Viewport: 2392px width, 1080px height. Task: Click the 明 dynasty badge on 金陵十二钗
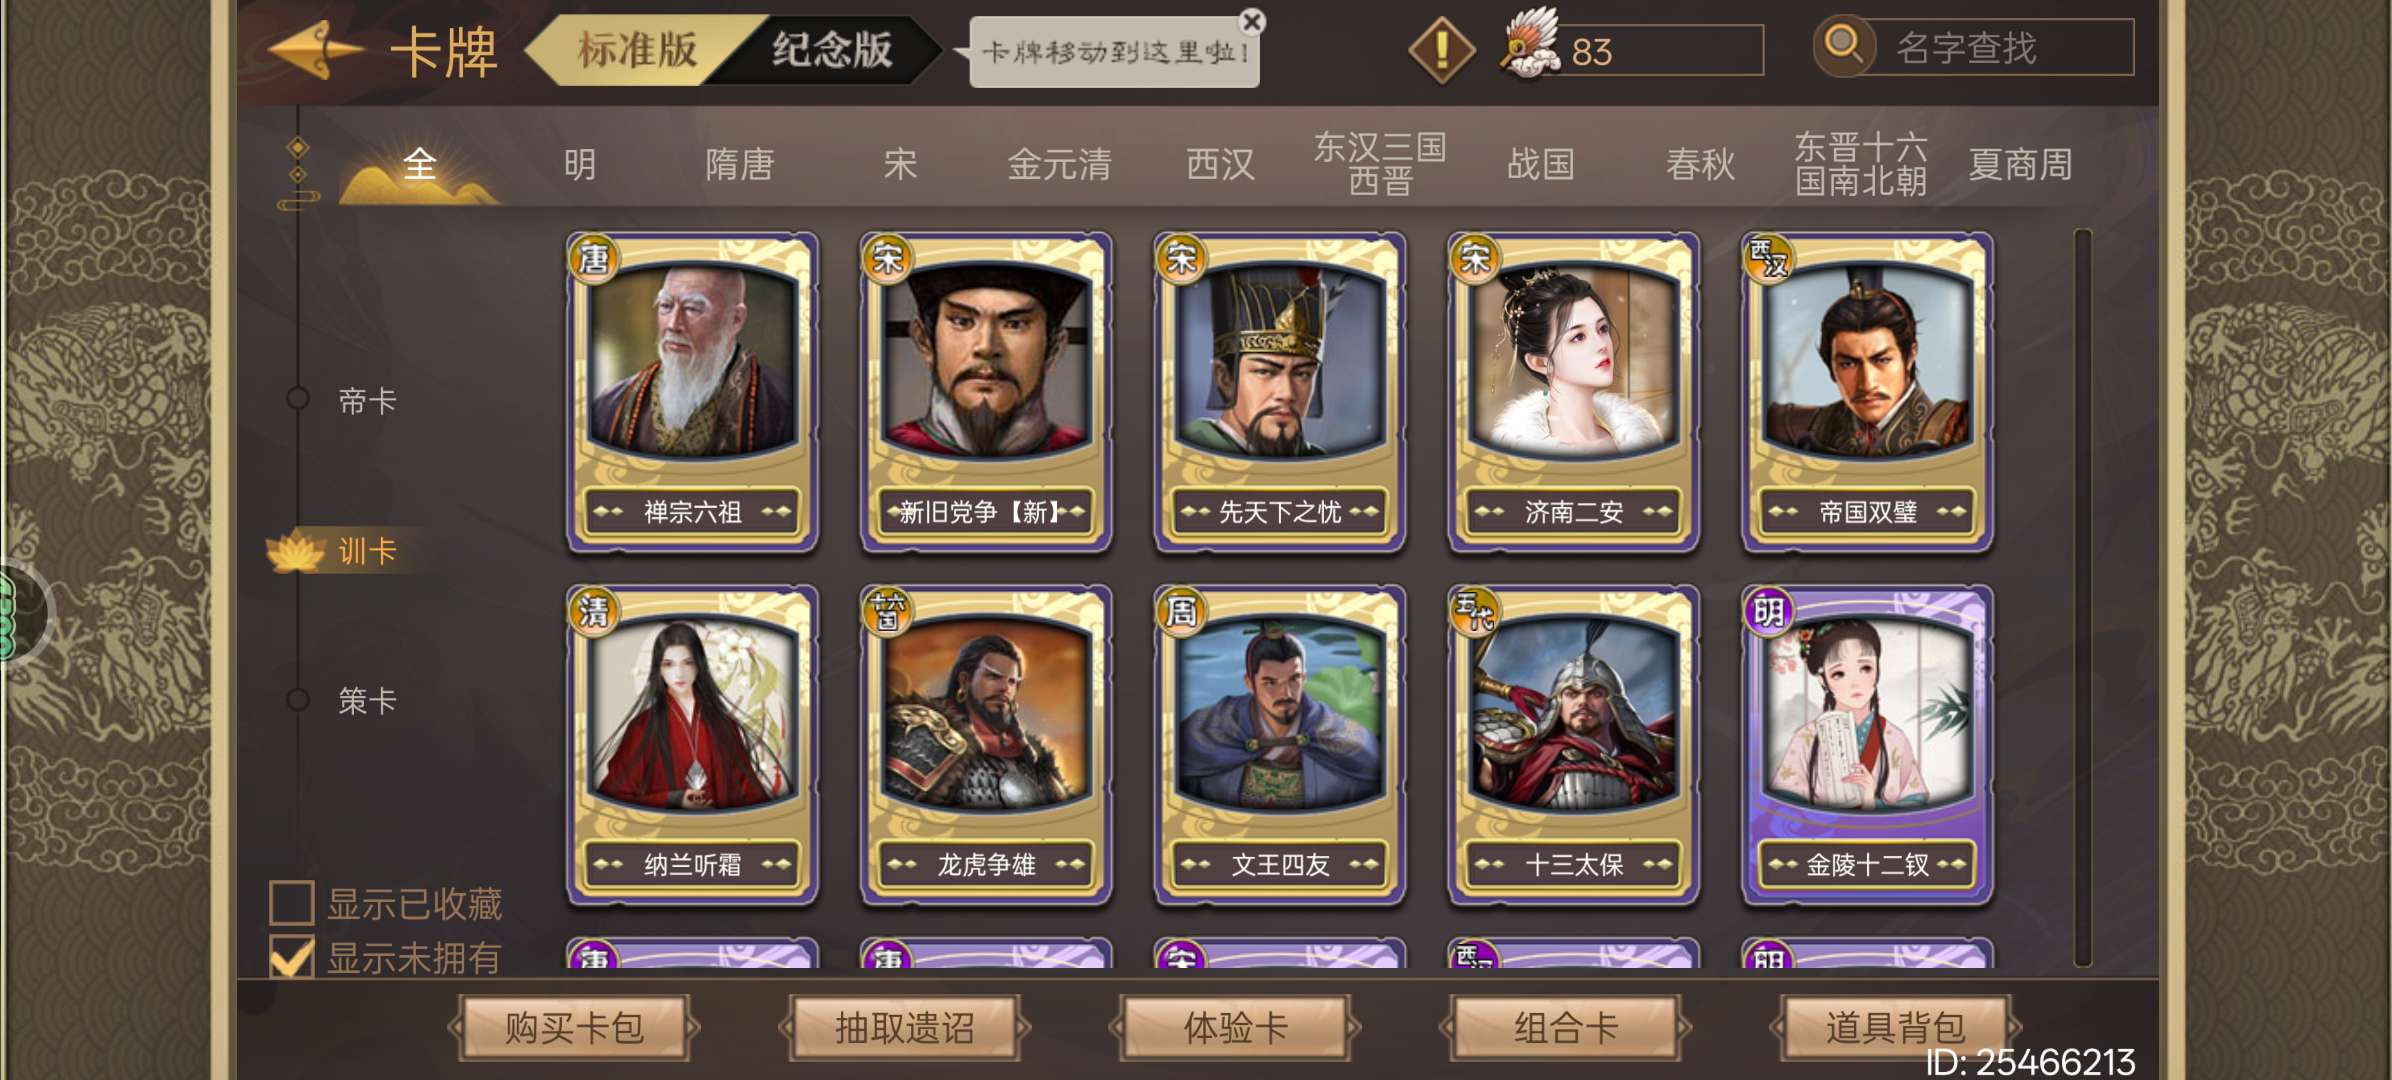pyautogui.click(x=1768, y=611)
